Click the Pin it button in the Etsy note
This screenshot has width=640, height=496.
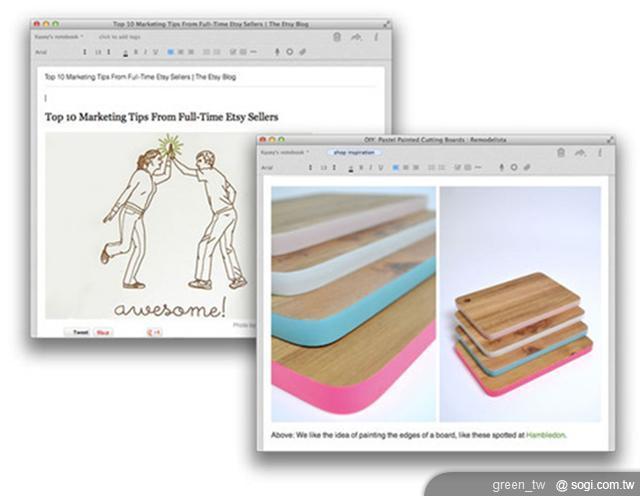pyautogui.click(x=103, y=332)
